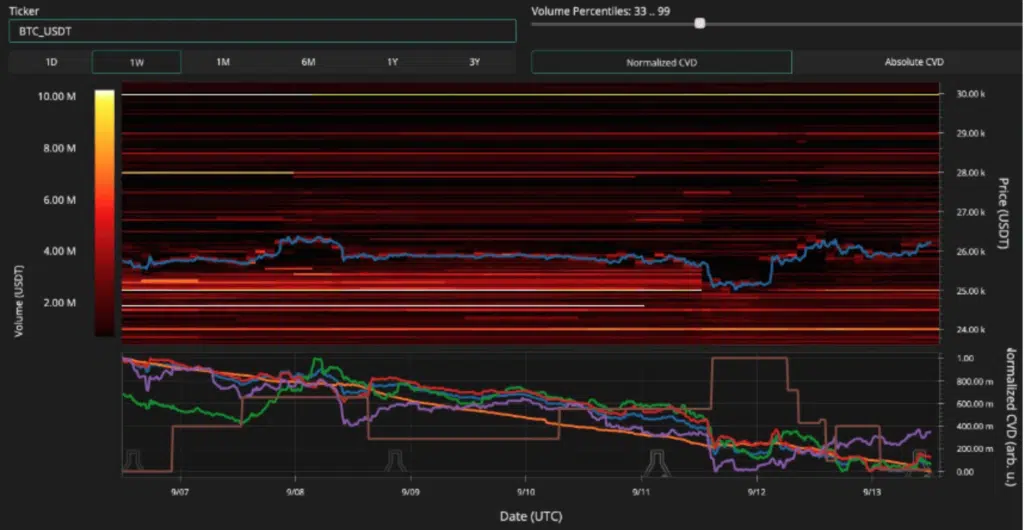Click the 6.00 M volume scale label
1024x530 pixels.
coord(59,200)
